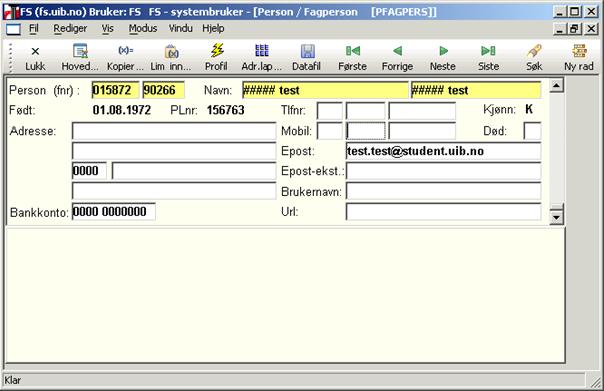Click the last Tlfnr number field
Image resolution: width=604 pixels, height=391 pixels.
[422, 111]
